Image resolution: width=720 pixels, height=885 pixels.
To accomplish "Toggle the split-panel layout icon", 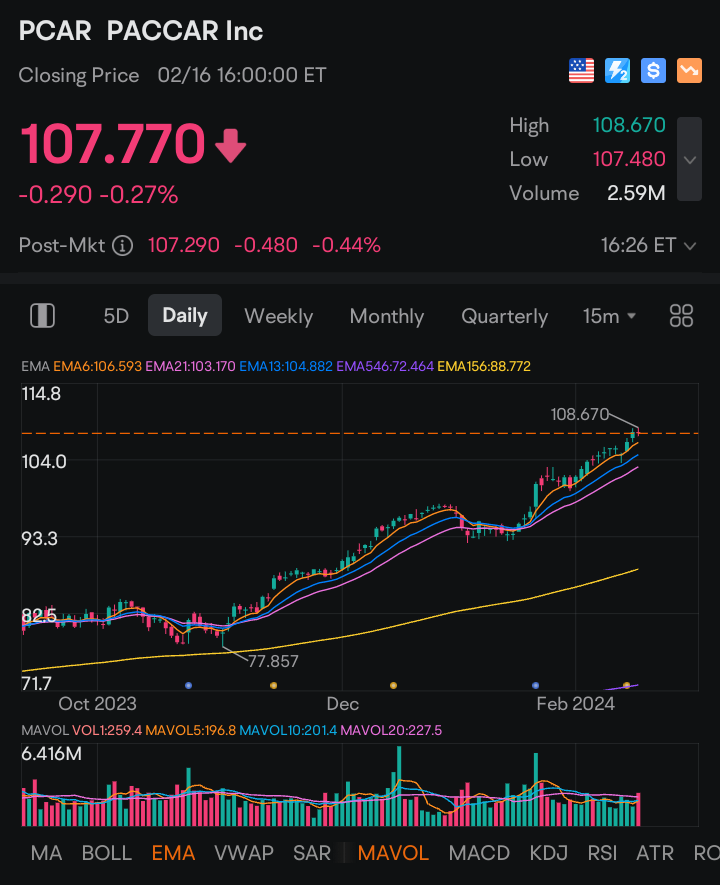I will [x=42, y=316].
